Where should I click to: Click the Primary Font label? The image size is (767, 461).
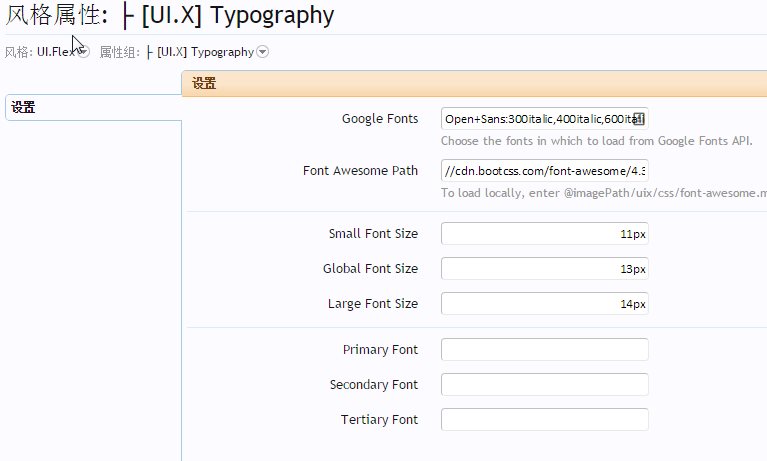(x=380, y=350)
